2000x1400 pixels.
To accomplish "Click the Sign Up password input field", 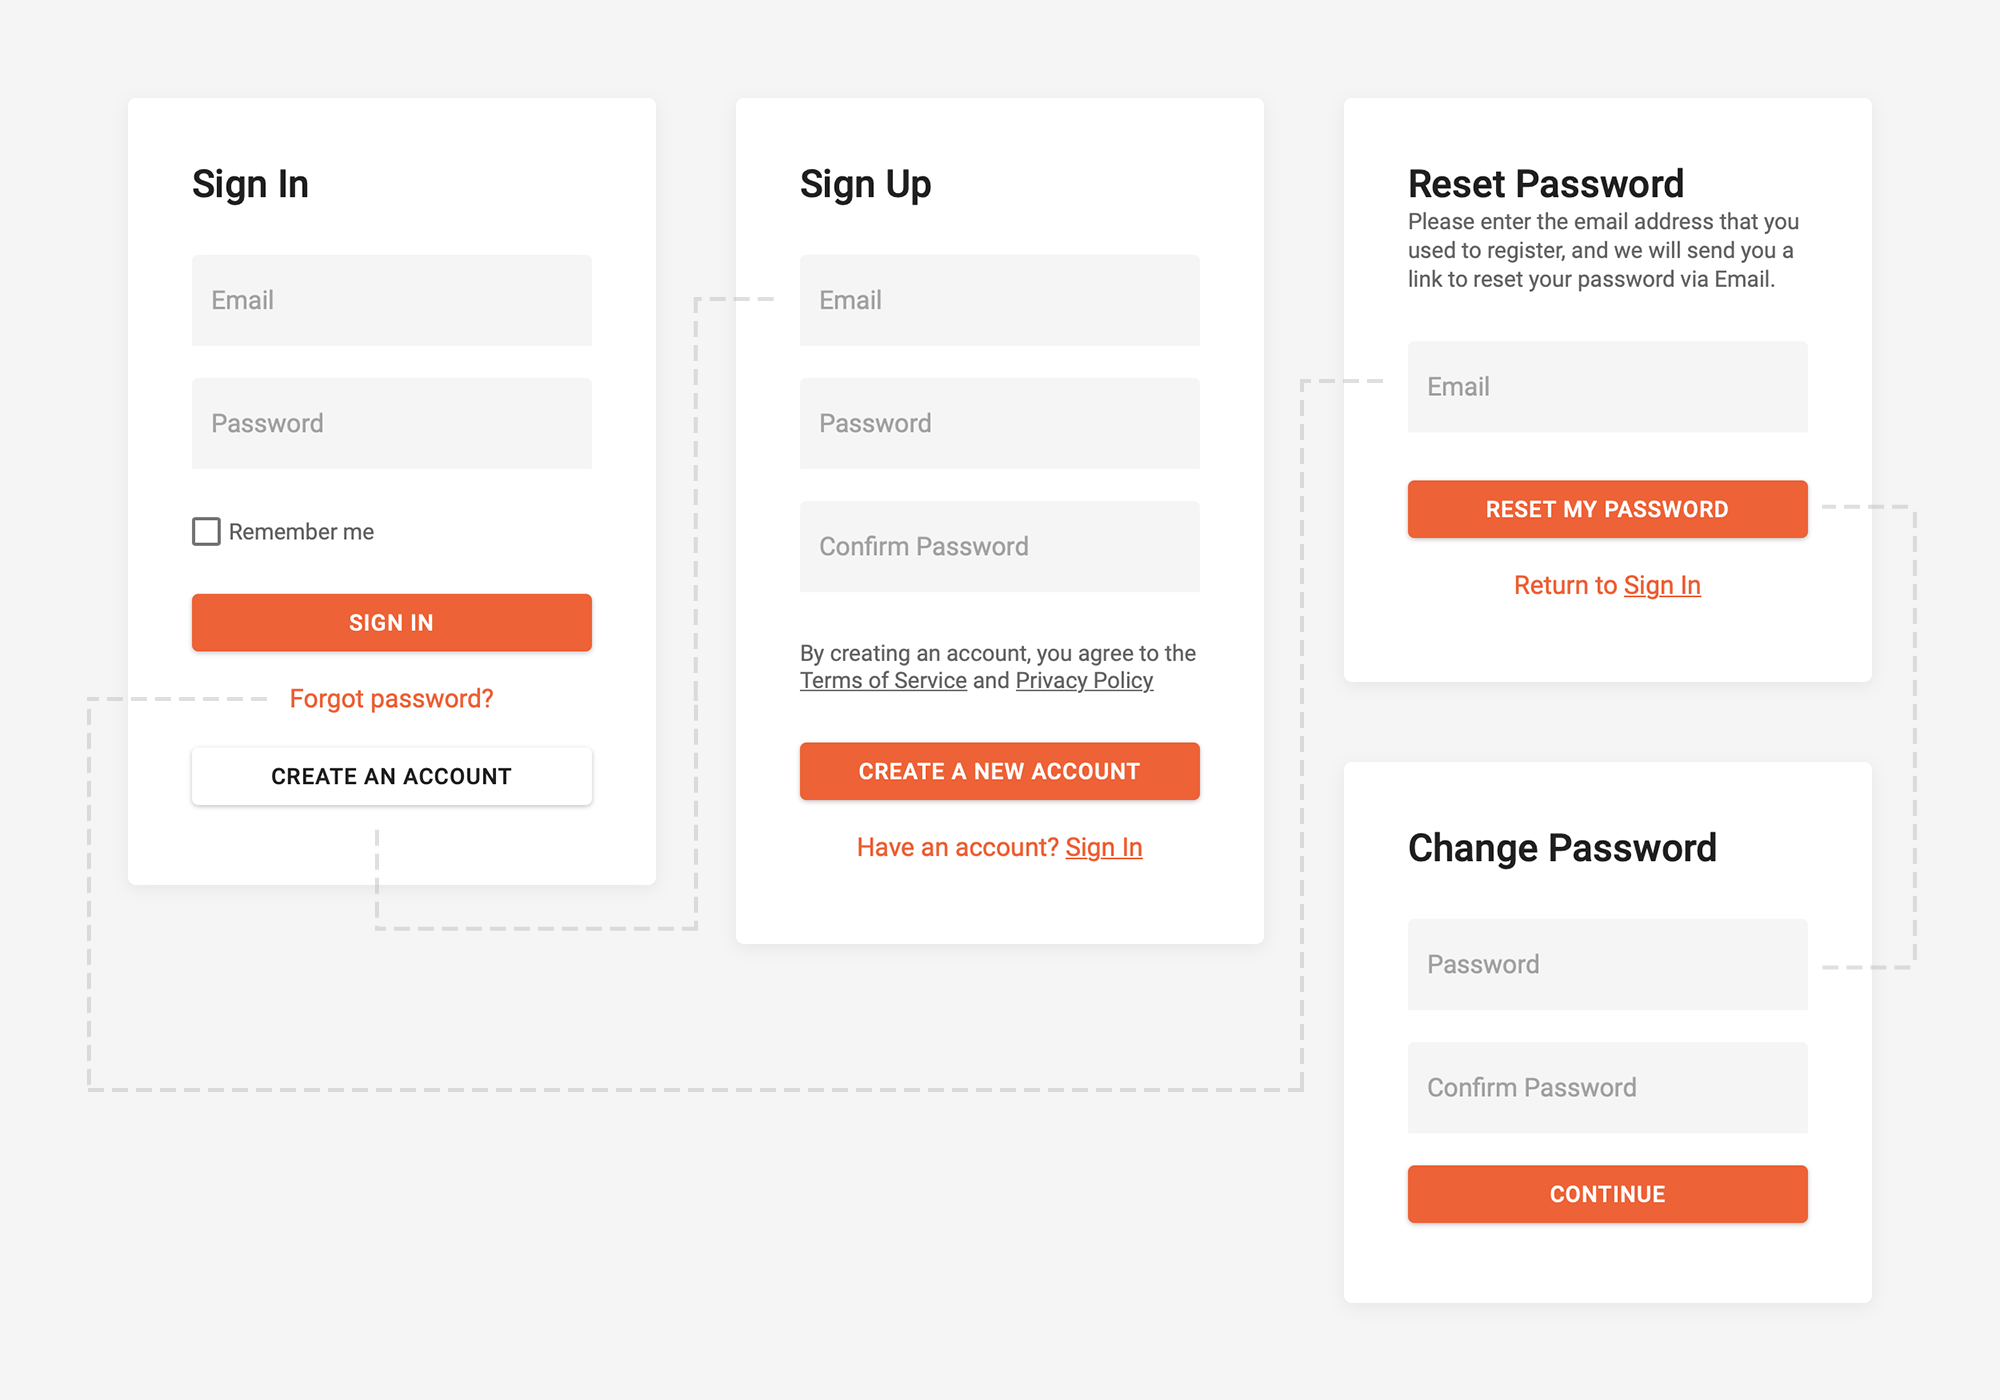I will tap(998, 423).
